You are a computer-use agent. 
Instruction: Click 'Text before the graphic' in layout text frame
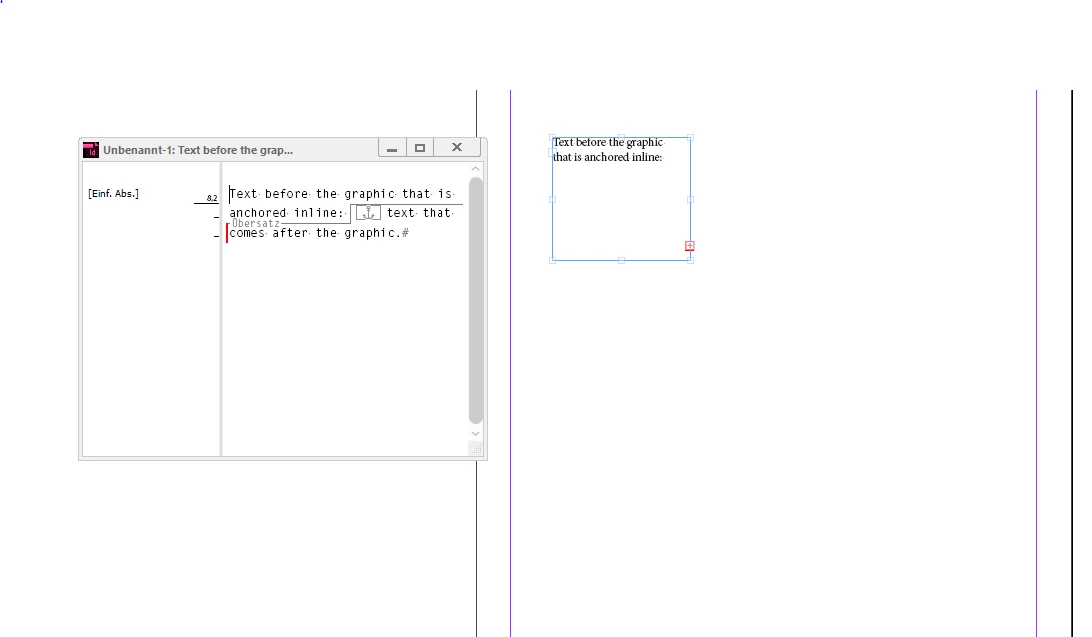pyautogui.click(x=608, y=143)
